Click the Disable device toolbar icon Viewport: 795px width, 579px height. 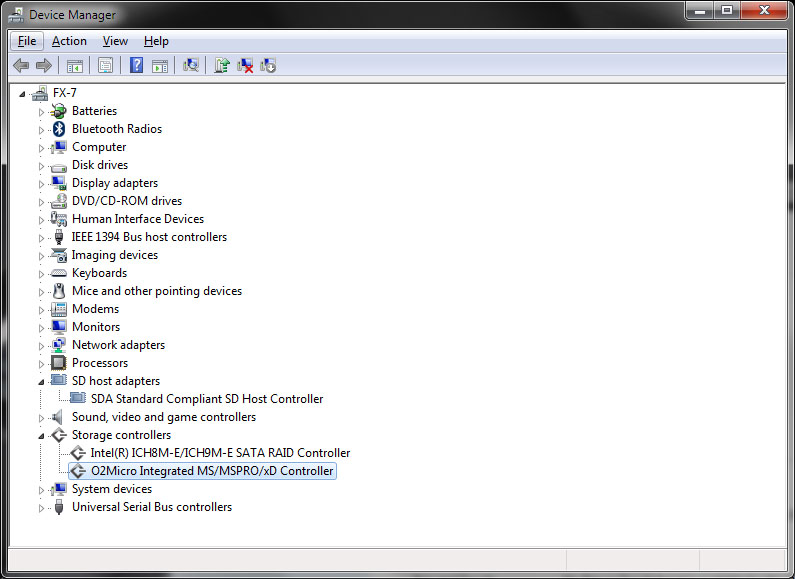pos(268,65)
